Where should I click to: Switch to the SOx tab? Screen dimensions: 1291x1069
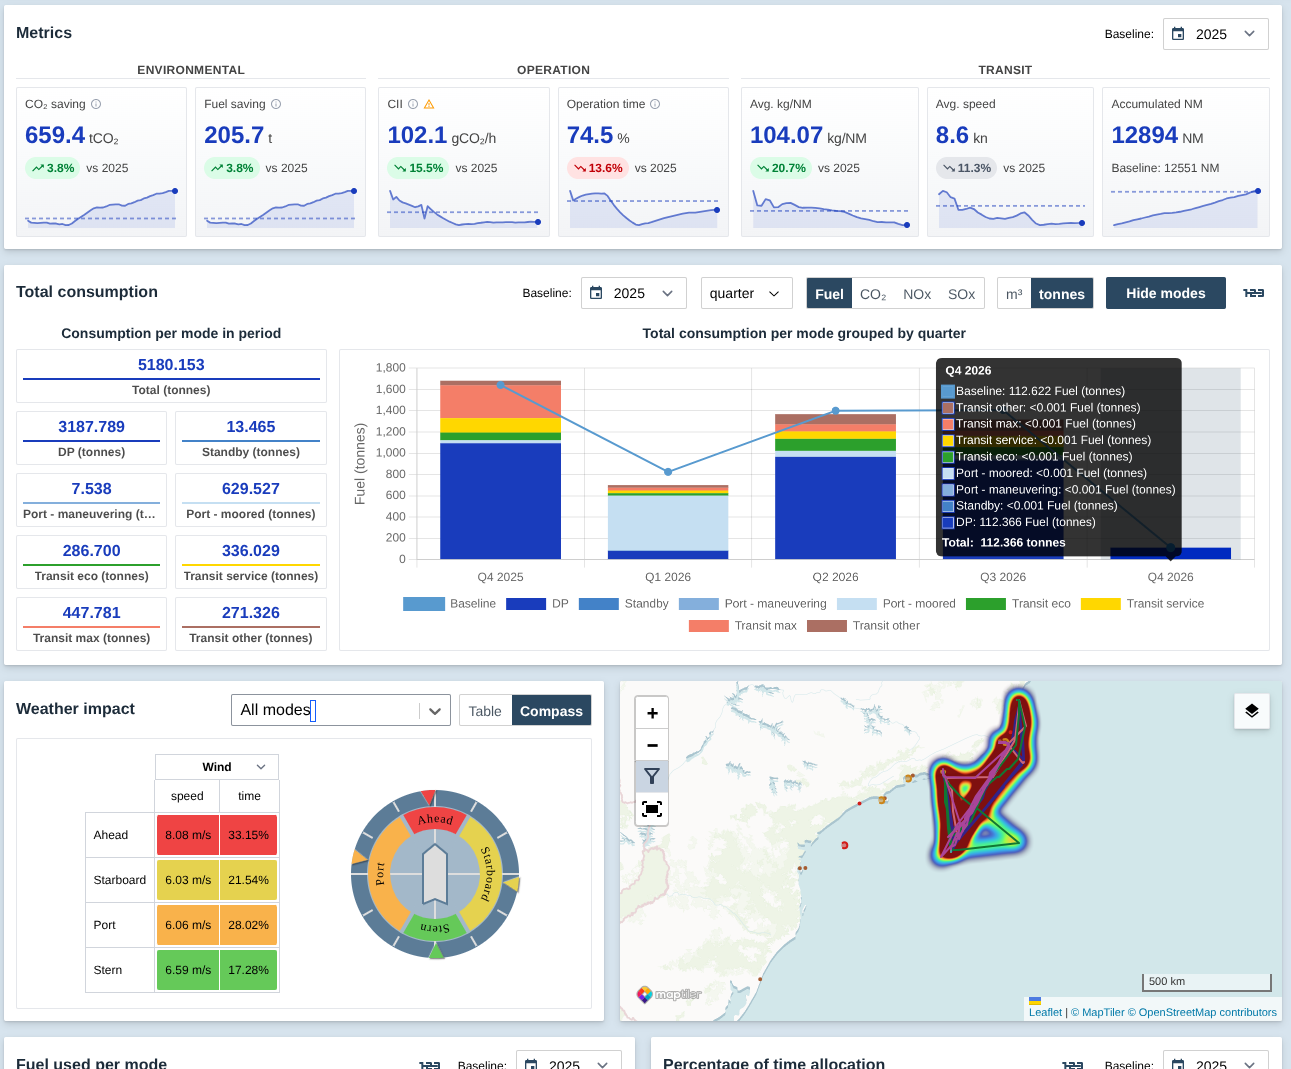[x=961, y=294]
